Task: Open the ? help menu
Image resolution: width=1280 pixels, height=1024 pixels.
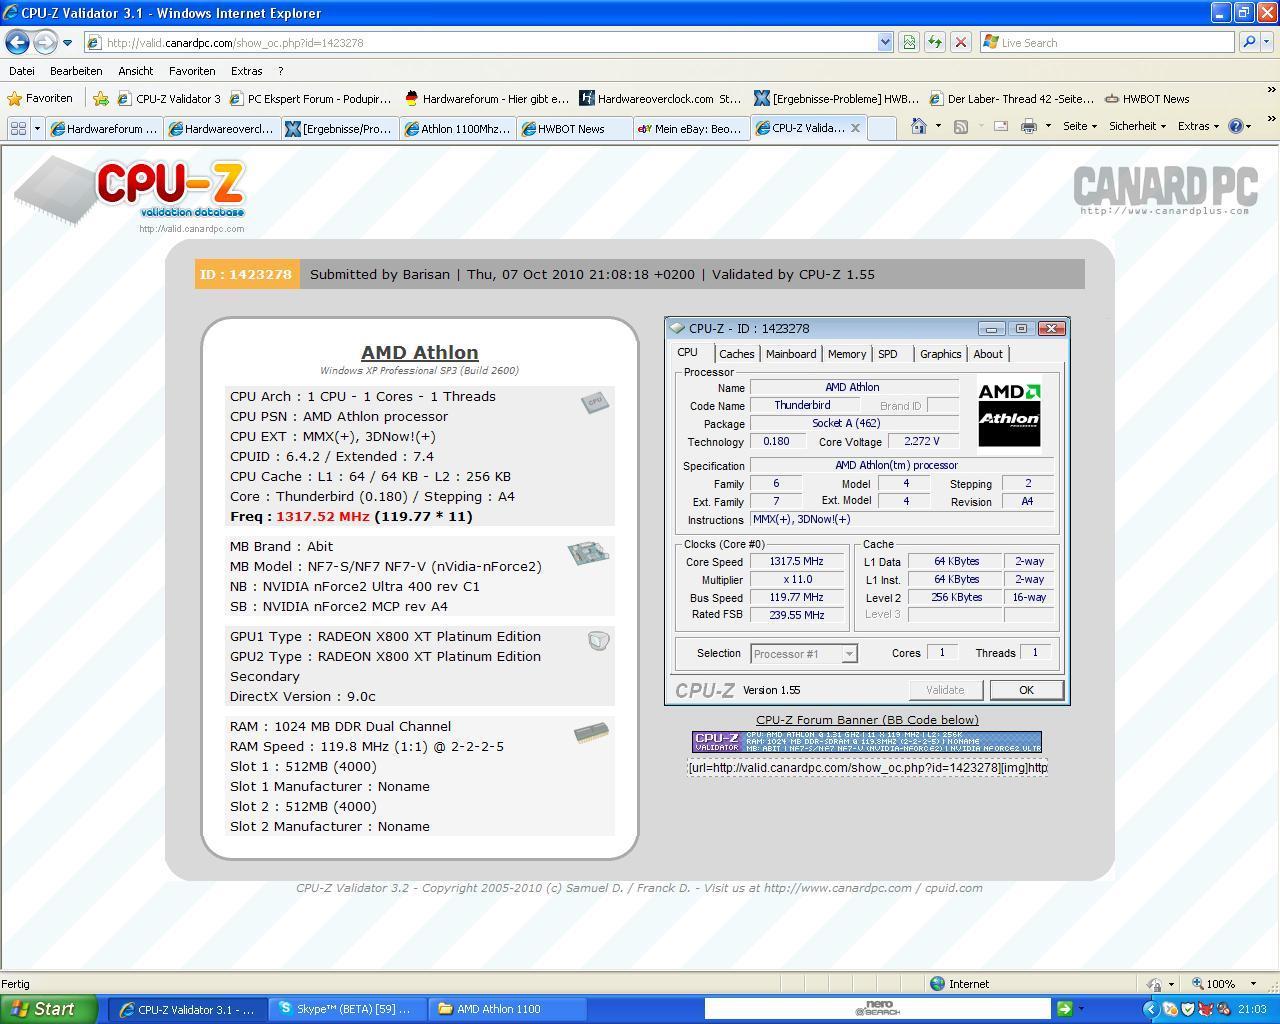Action: (280, 71)
